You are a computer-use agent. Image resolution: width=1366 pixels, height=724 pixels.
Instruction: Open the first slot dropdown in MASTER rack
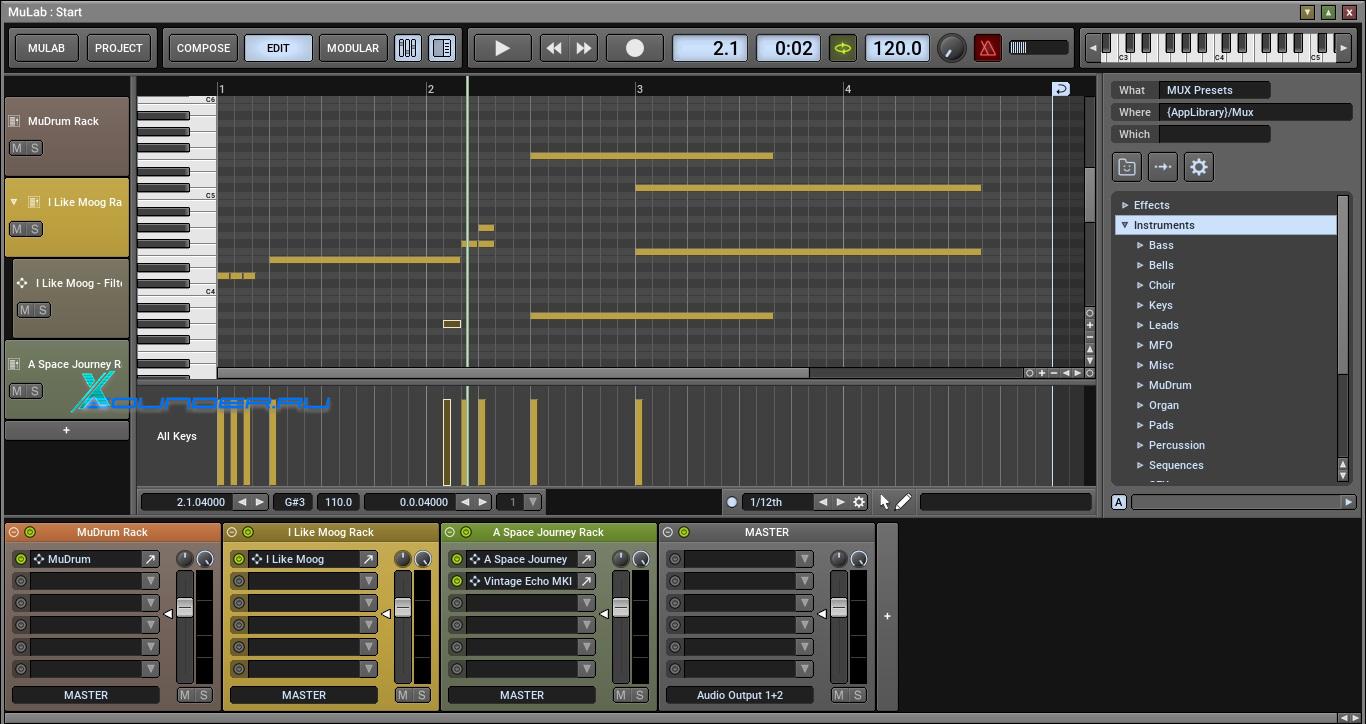[x=804, y=559]
